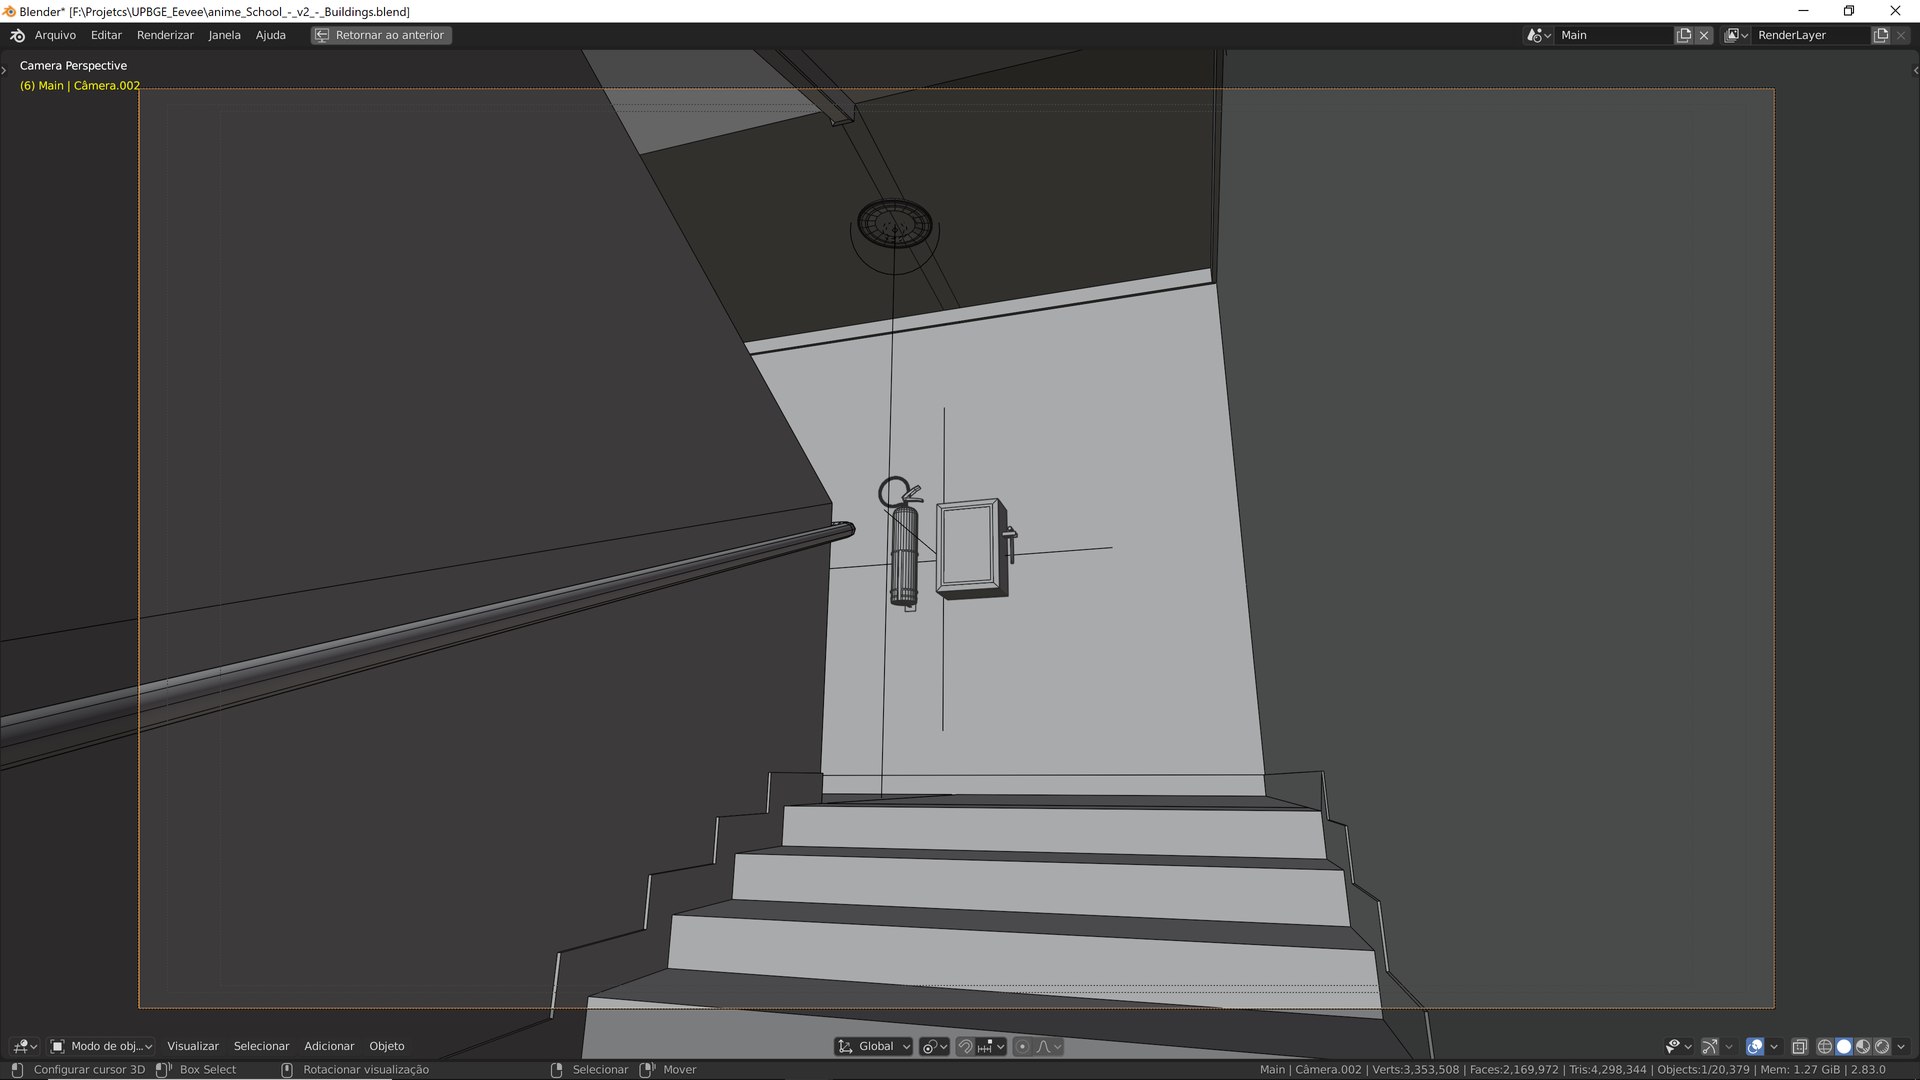Toggle X-ray mode
Image resolution: width=1920 pixels, height=1080 pixels.
point(1799,1046)
